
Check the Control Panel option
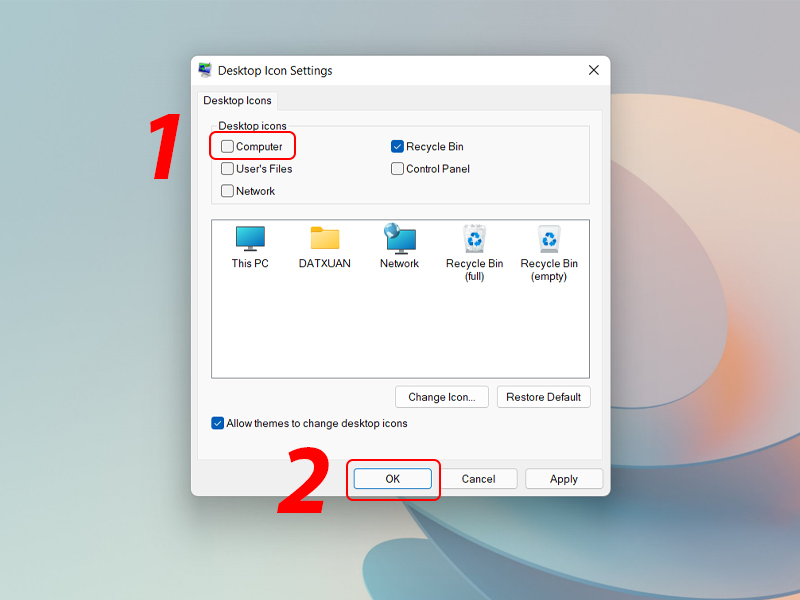point(397,168)
